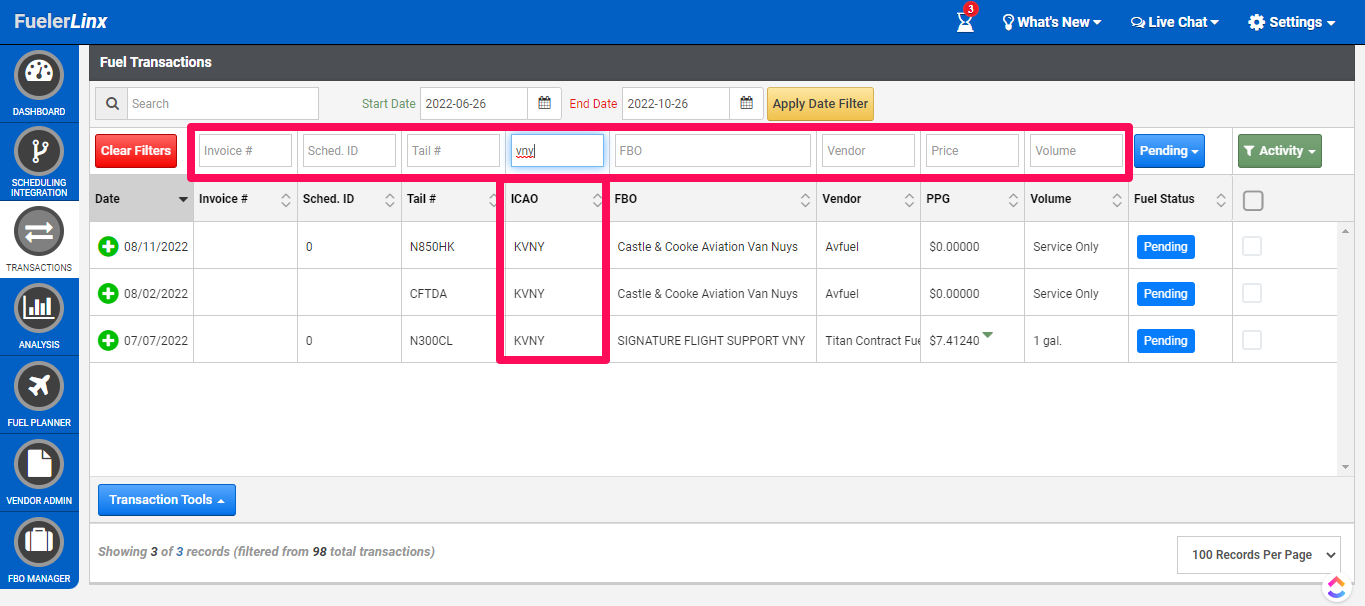Click the search magnifier icon

click(111, 103)
